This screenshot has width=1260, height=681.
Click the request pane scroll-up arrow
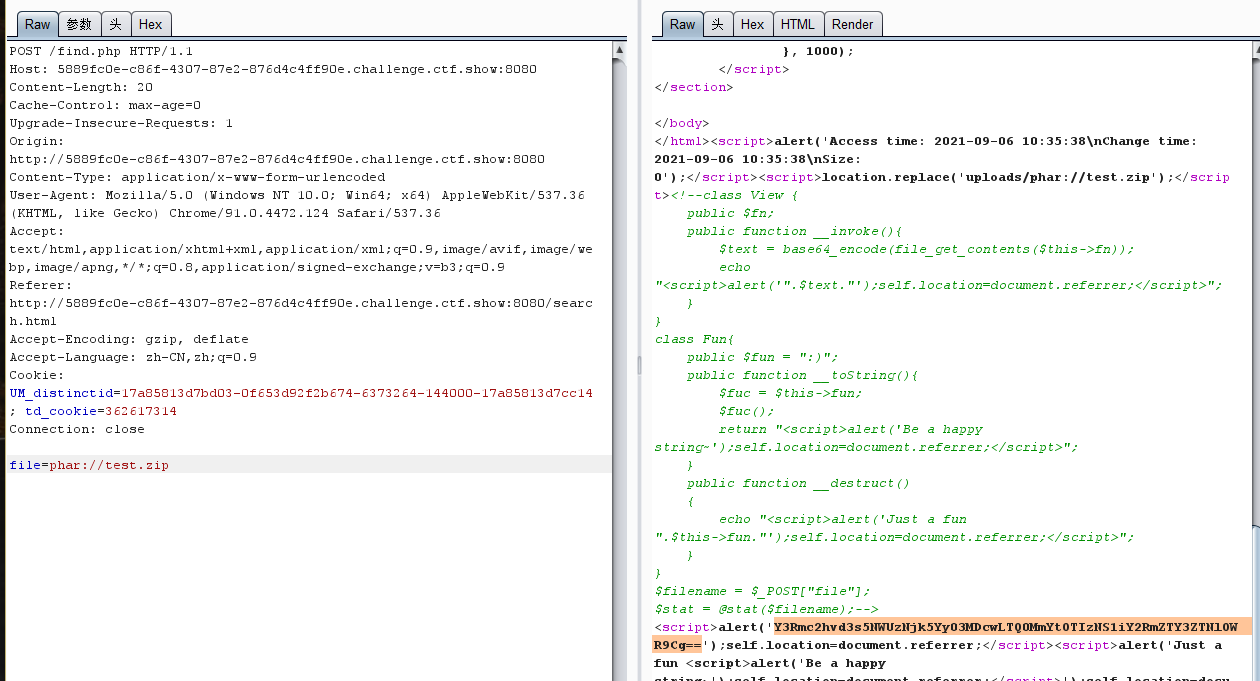620,49
